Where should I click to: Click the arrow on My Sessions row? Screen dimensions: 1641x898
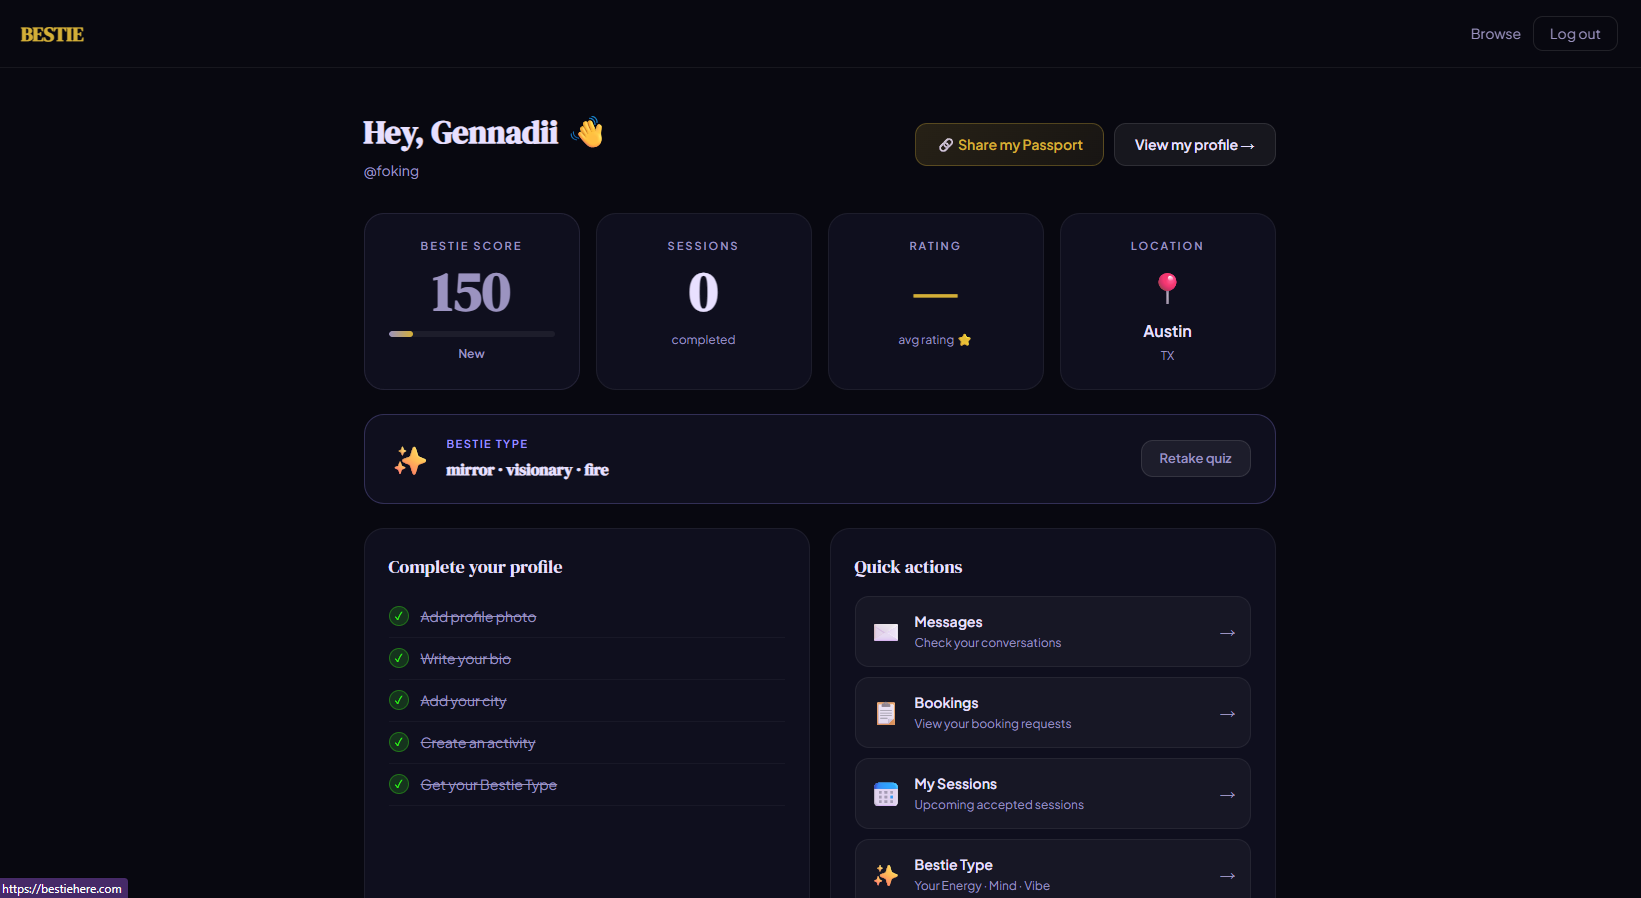tap(1227, 795)
